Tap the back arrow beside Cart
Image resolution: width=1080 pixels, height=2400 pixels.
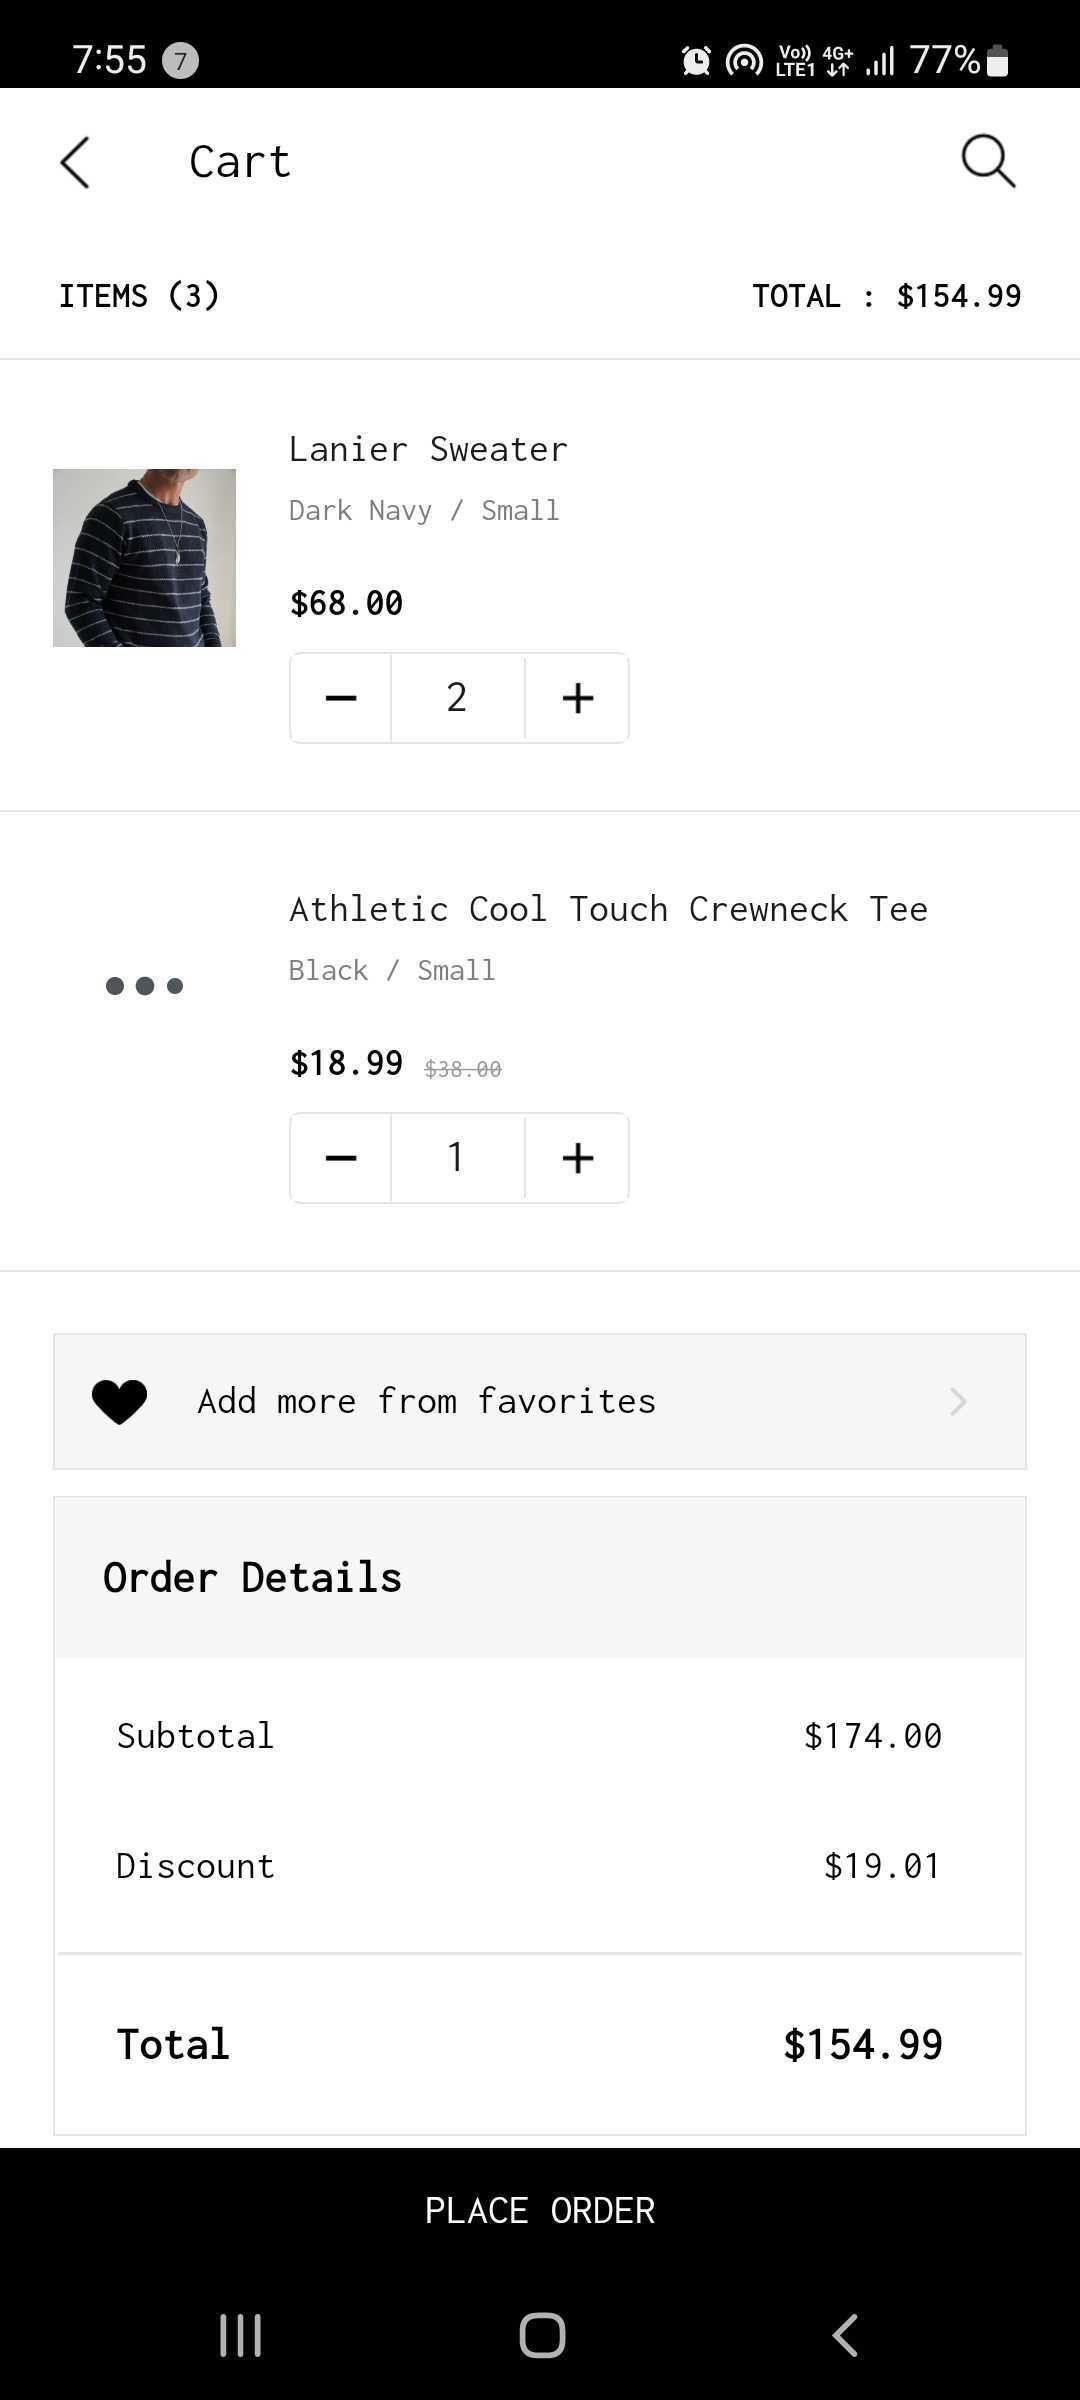(x=75, y=162)
